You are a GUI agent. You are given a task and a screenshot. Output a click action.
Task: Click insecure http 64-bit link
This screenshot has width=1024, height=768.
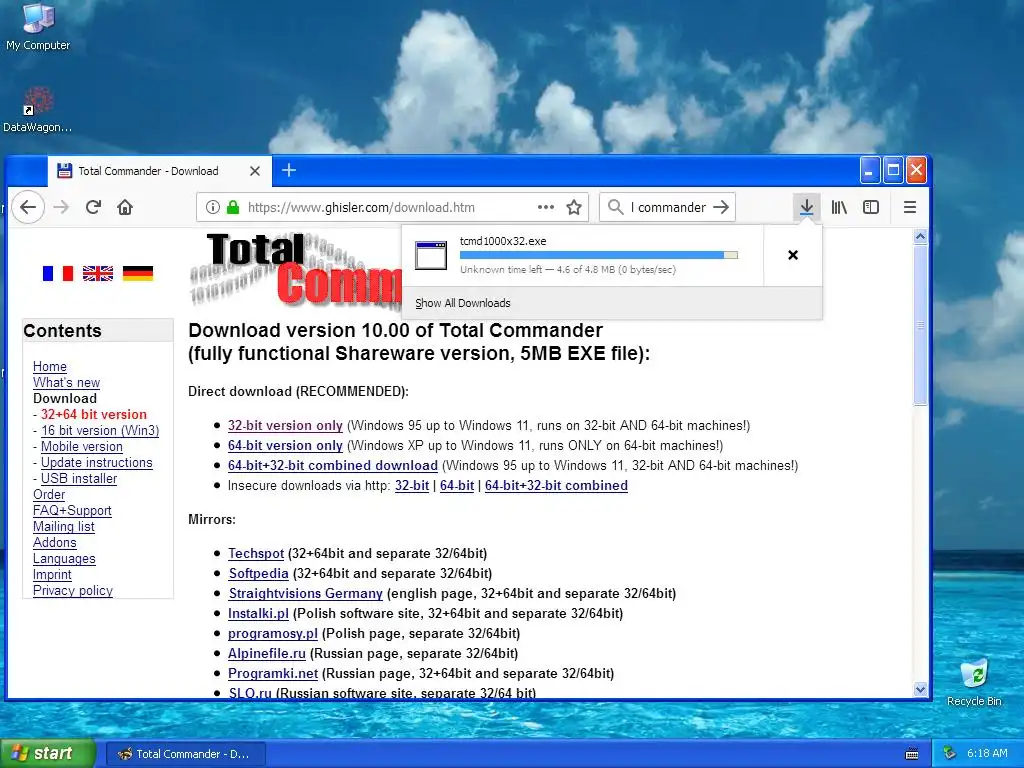point(457,486)
